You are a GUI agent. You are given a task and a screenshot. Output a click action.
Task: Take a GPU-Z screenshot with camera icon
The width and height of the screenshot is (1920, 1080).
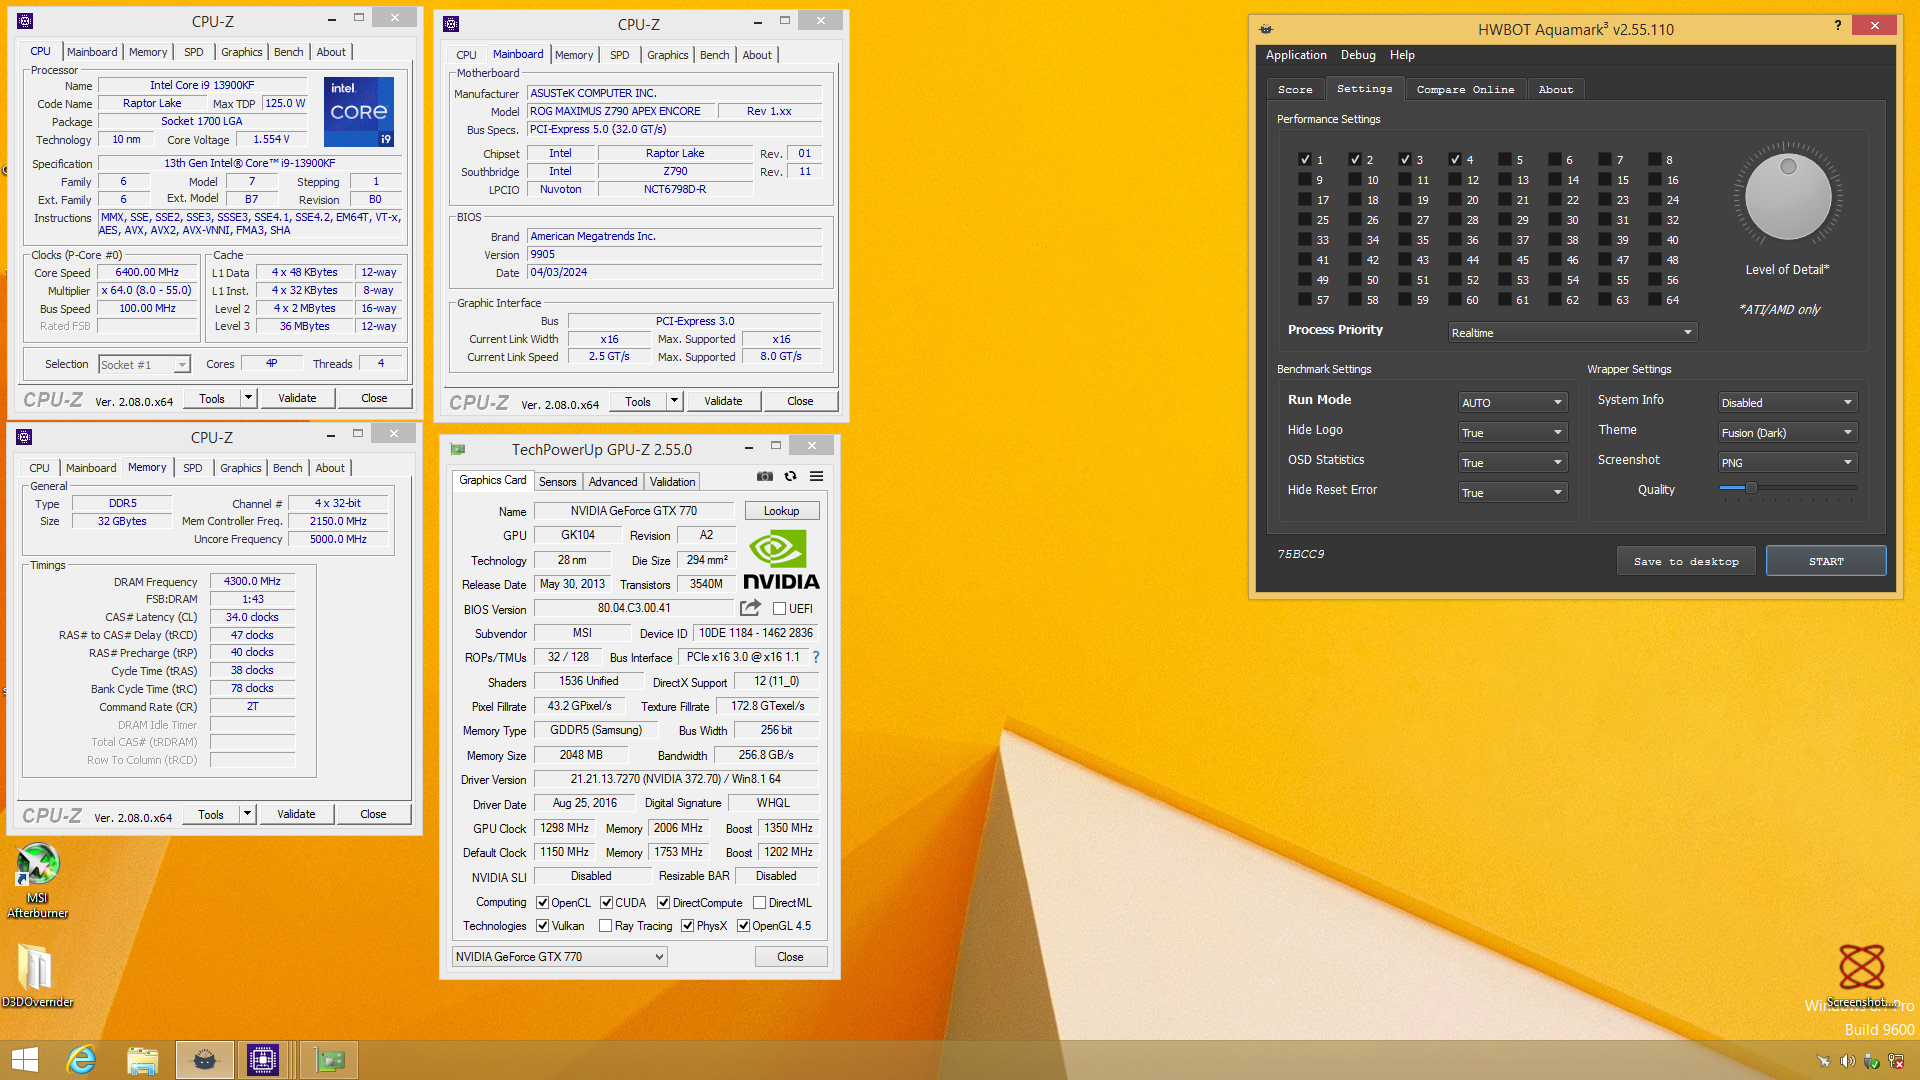point(764,477)
